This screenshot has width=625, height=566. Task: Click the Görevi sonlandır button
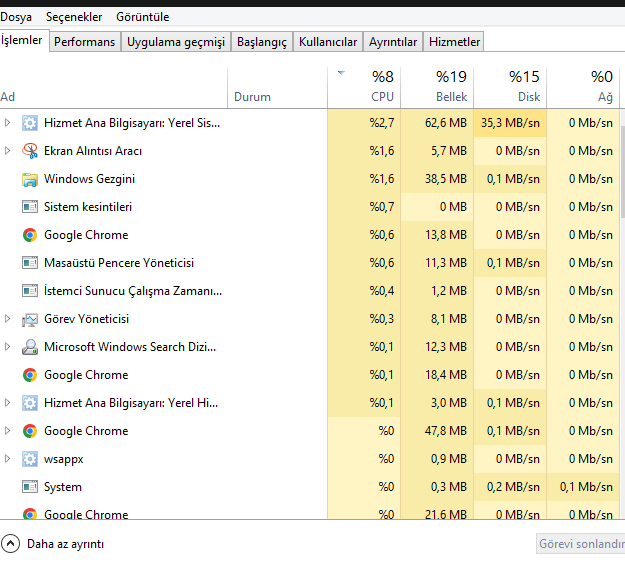pos(581,544)
